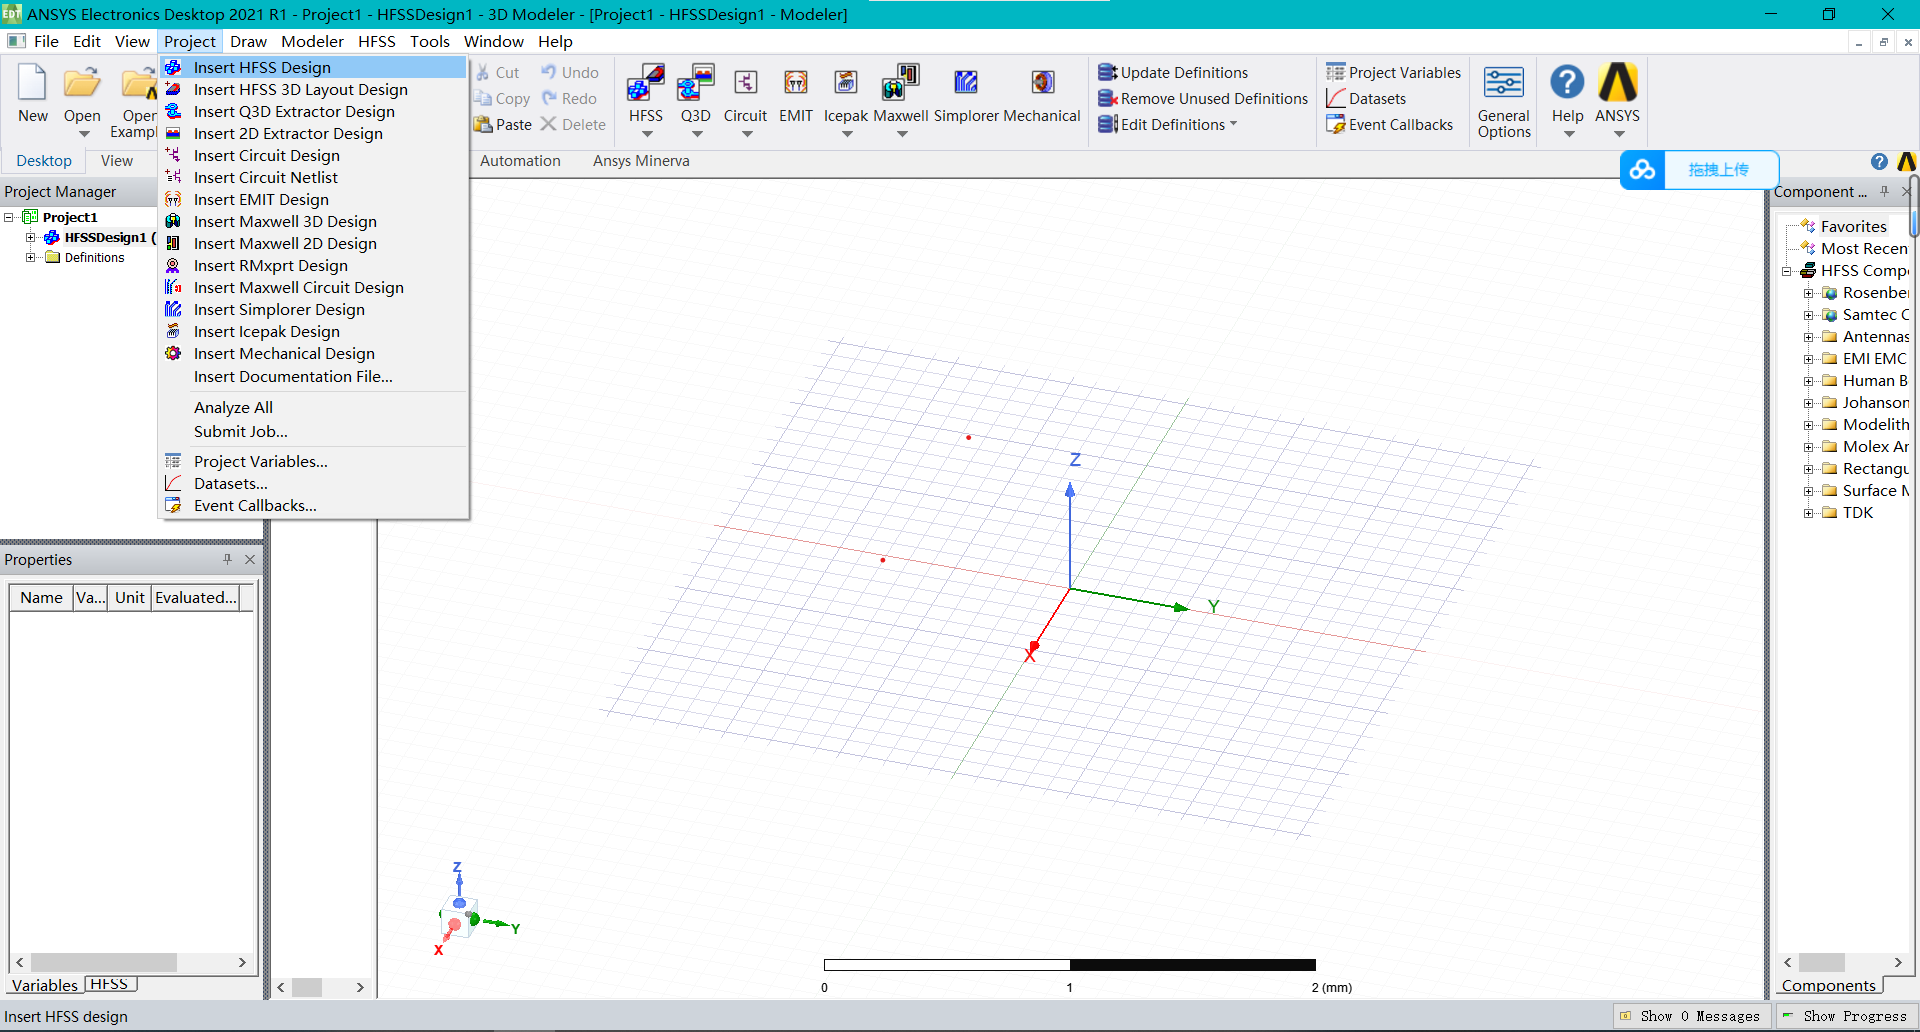Image resolution: width=1920 pixels, height=1032 pixels.
Task: Expand the TDK component folder
Action: tap(1808, 513)
